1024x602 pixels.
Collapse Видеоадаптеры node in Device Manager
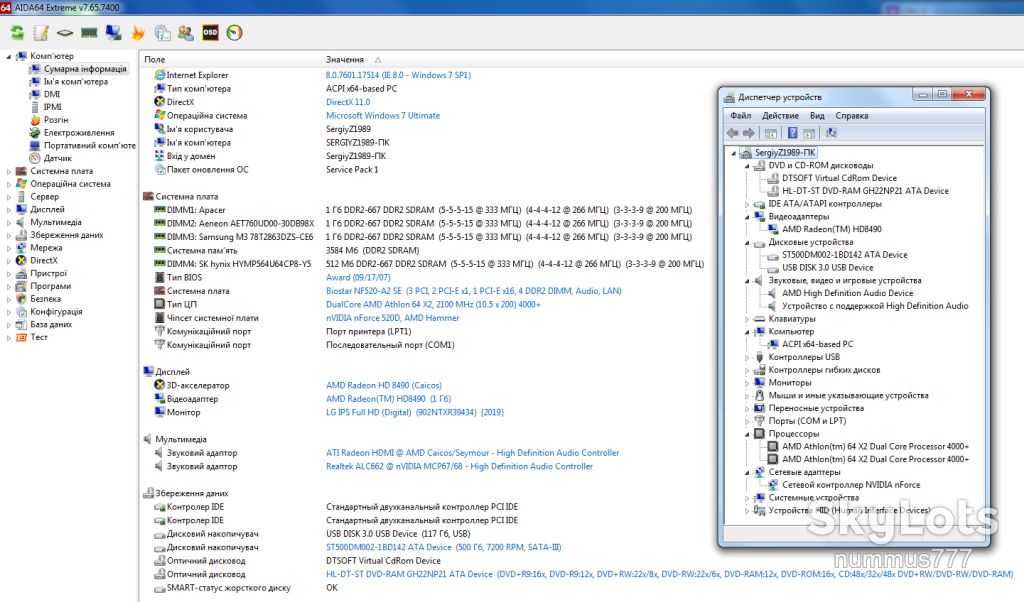(x=747, y=217)
